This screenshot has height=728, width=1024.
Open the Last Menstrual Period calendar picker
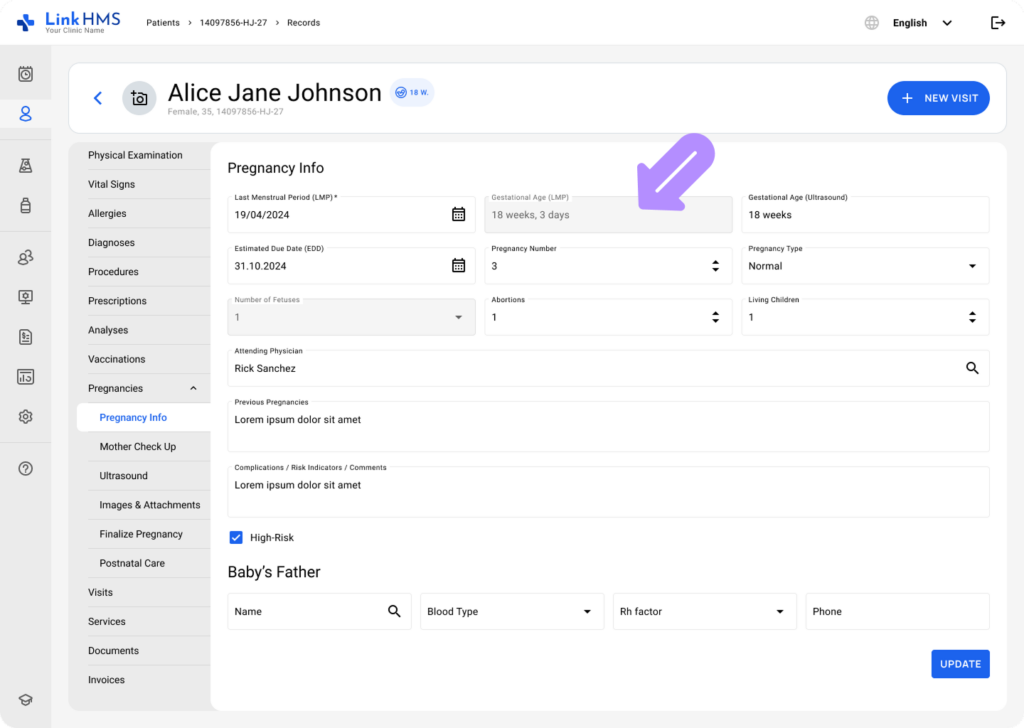coord(458,214)
